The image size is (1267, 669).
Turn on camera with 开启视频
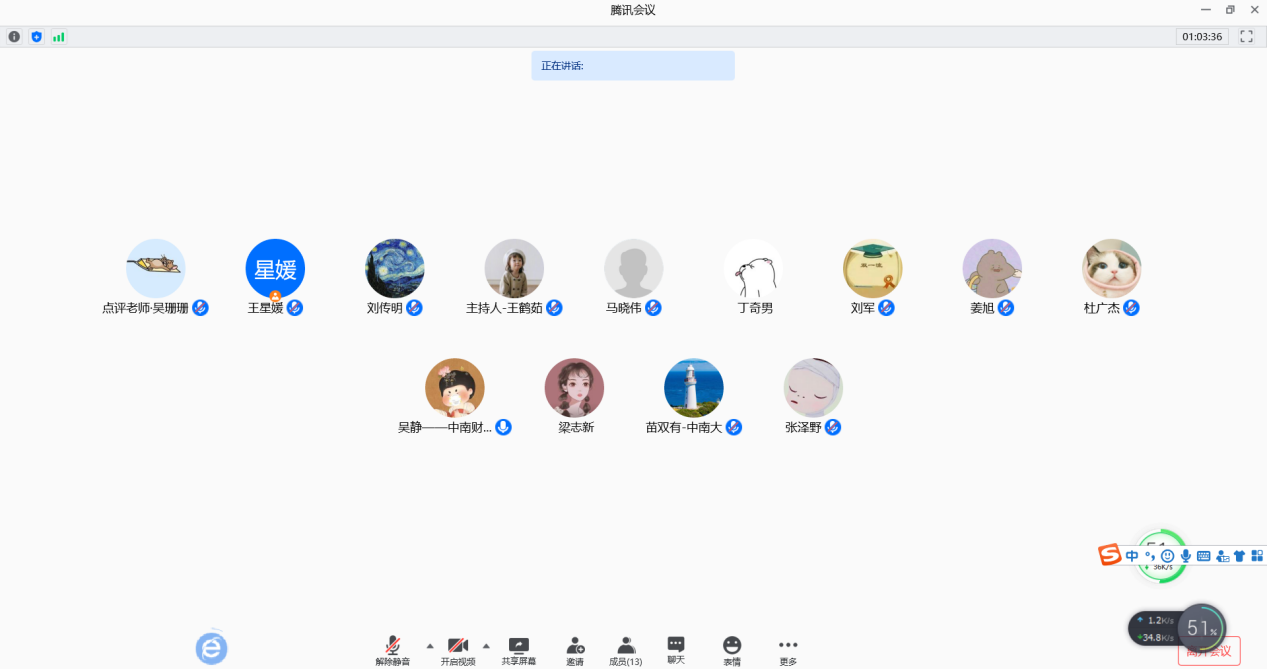458,650
